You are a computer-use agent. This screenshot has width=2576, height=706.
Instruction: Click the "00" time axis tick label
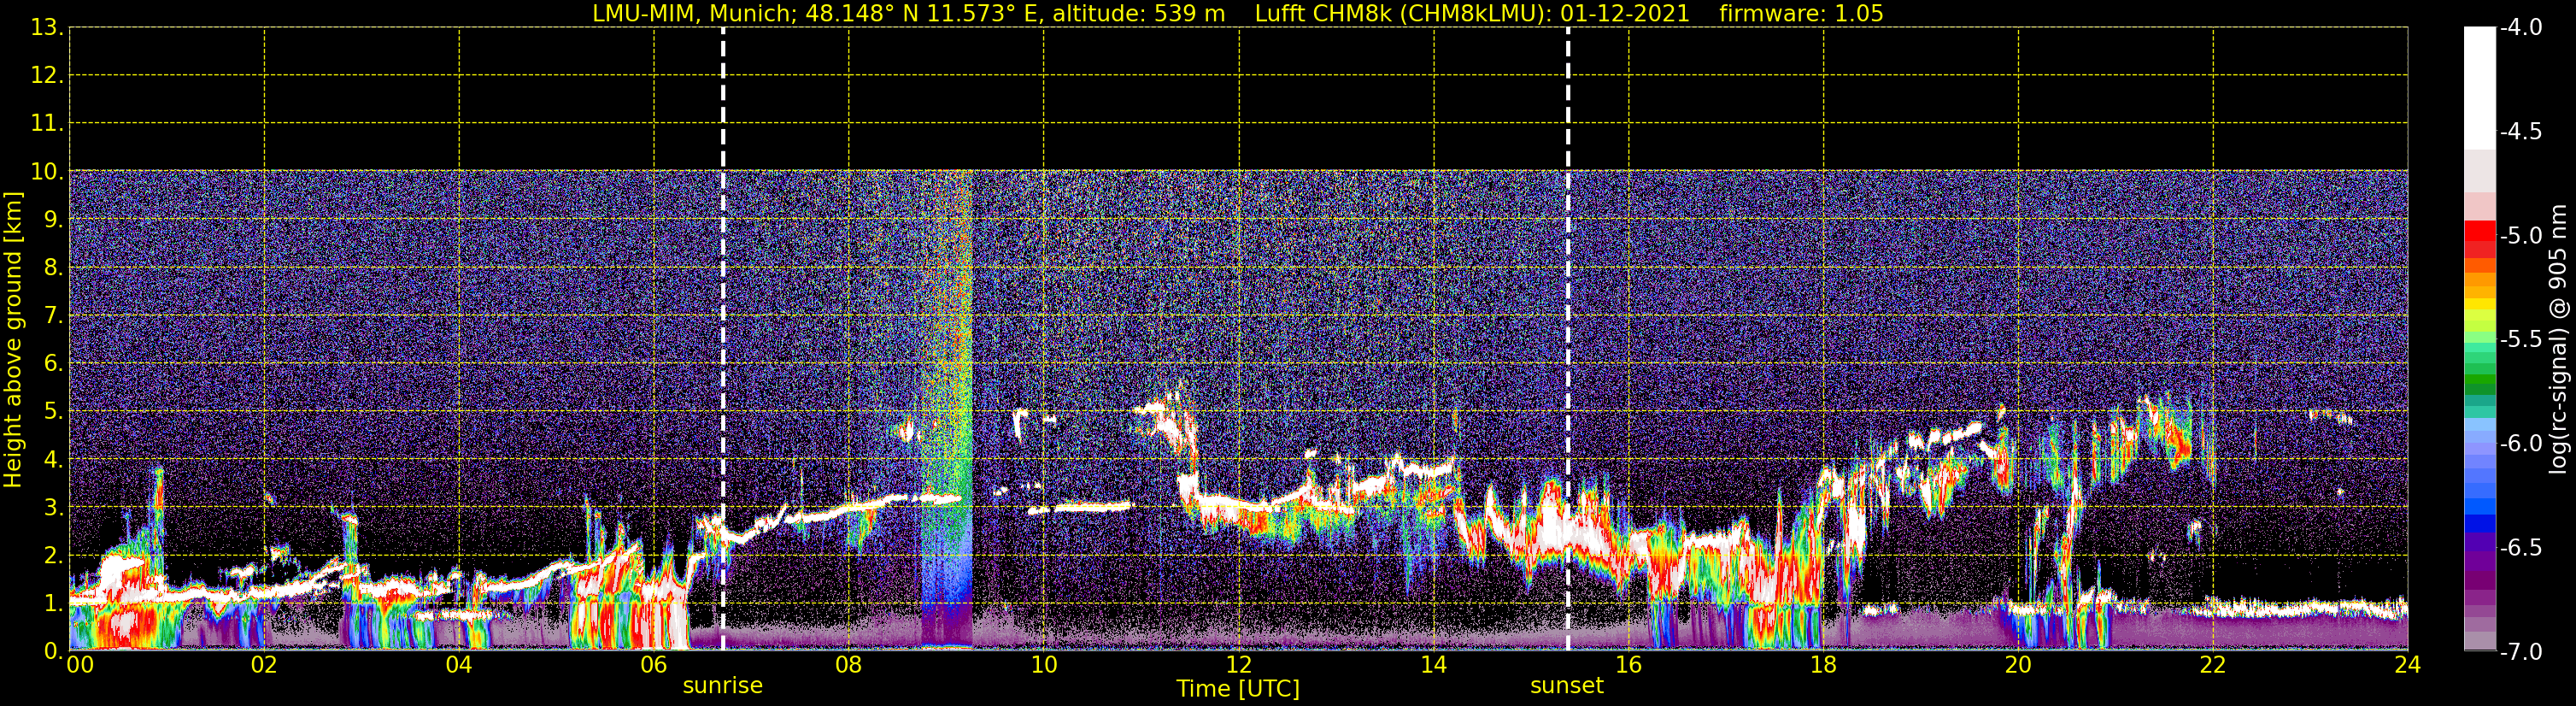(80, 665)
